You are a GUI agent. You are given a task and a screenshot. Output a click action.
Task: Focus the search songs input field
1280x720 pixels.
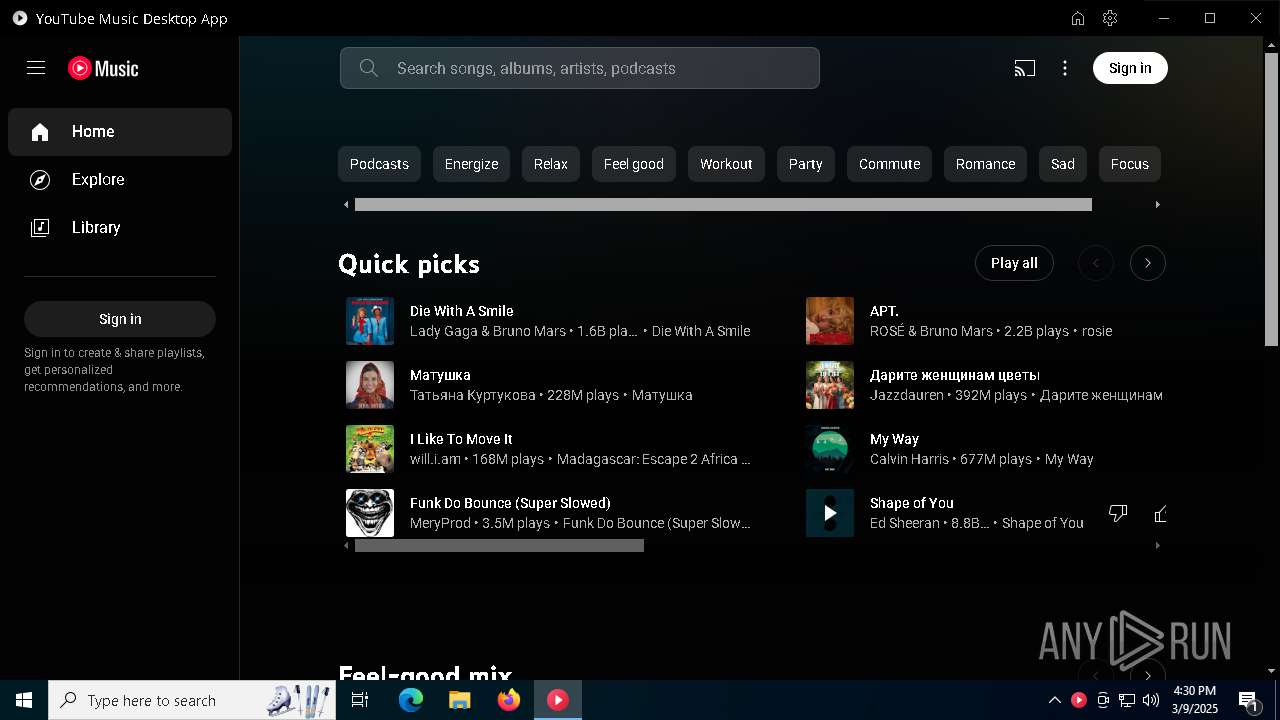click(580, 68)
